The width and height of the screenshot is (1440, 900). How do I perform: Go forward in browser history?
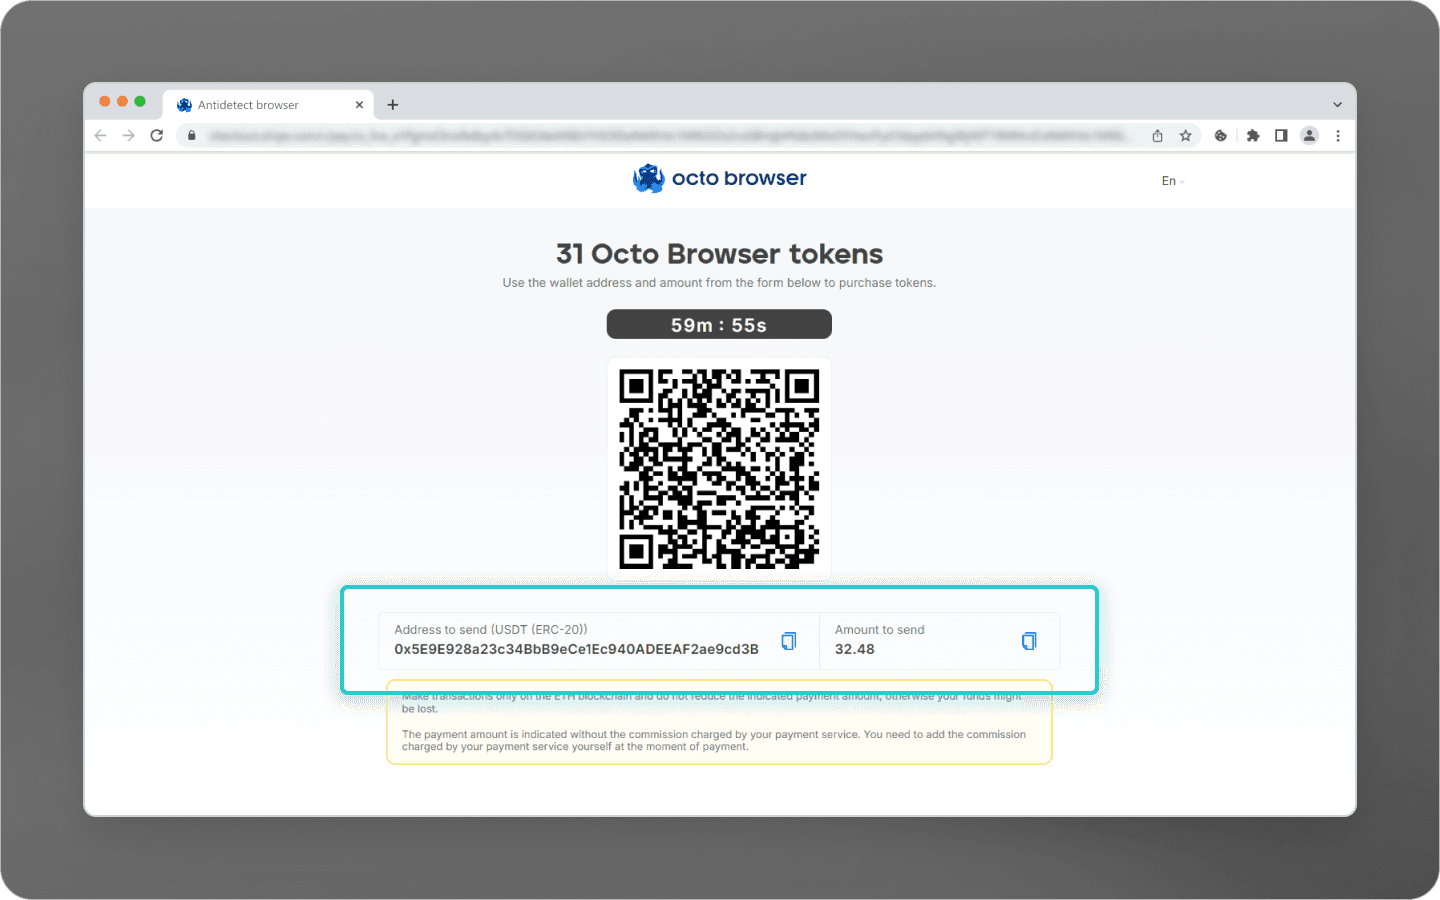[x=128, y=136]
